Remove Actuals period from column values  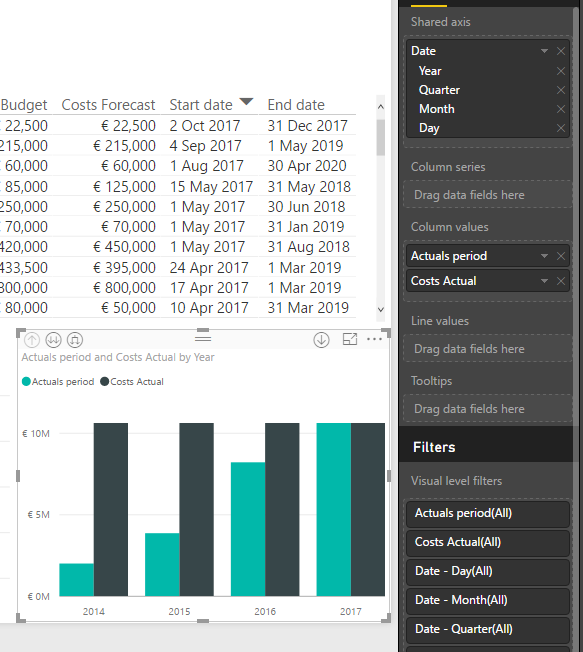click(561, 256)
